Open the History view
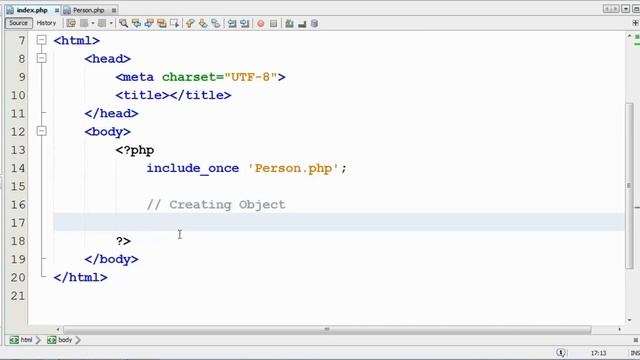This screenshot has width=640, height=360. click(x=46, y=23)
